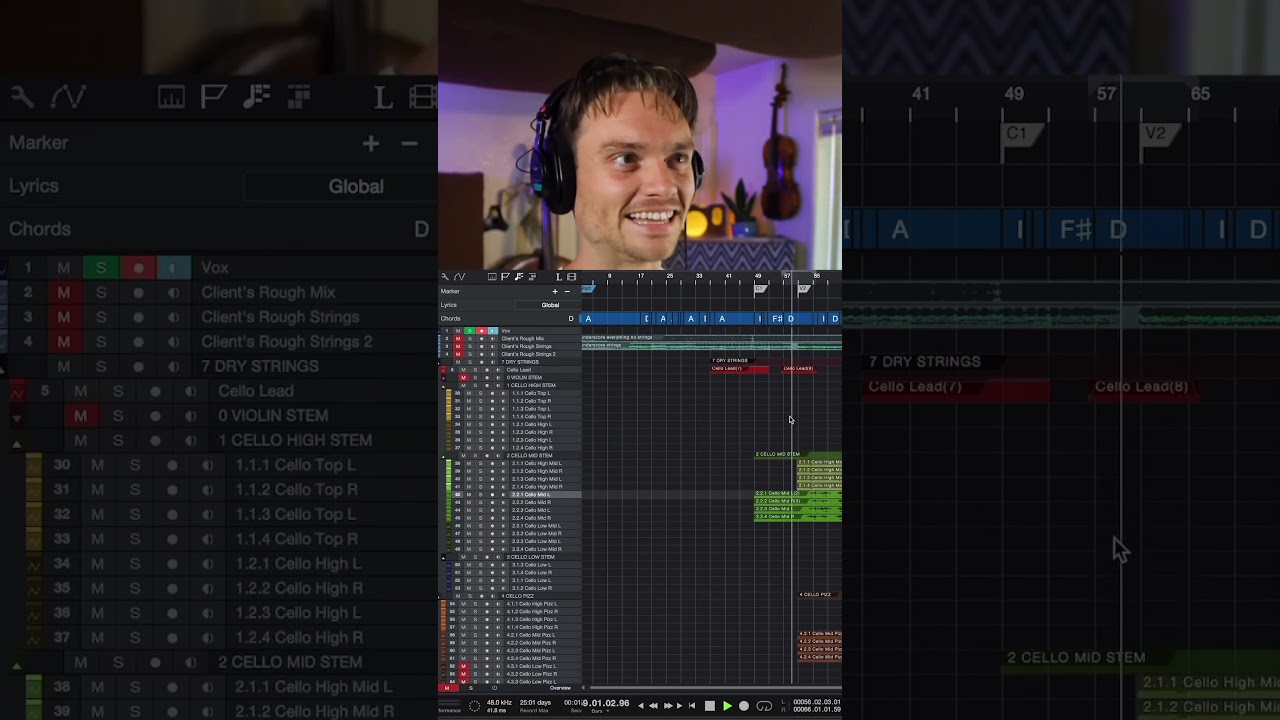Expand the 0 VIOLIN STEM folder
Viewport: 1280px width, 720px height.
443,378
